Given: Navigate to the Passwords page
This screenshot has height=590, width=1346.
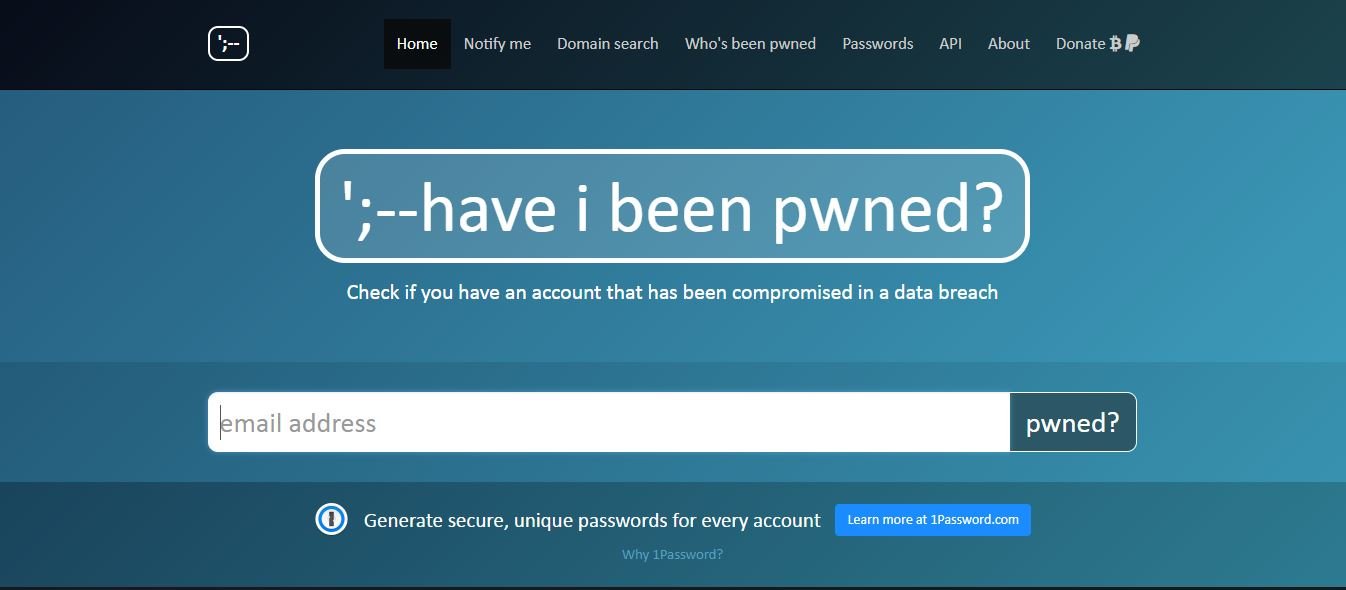Looking at the screenshot, I should point(878,44).
